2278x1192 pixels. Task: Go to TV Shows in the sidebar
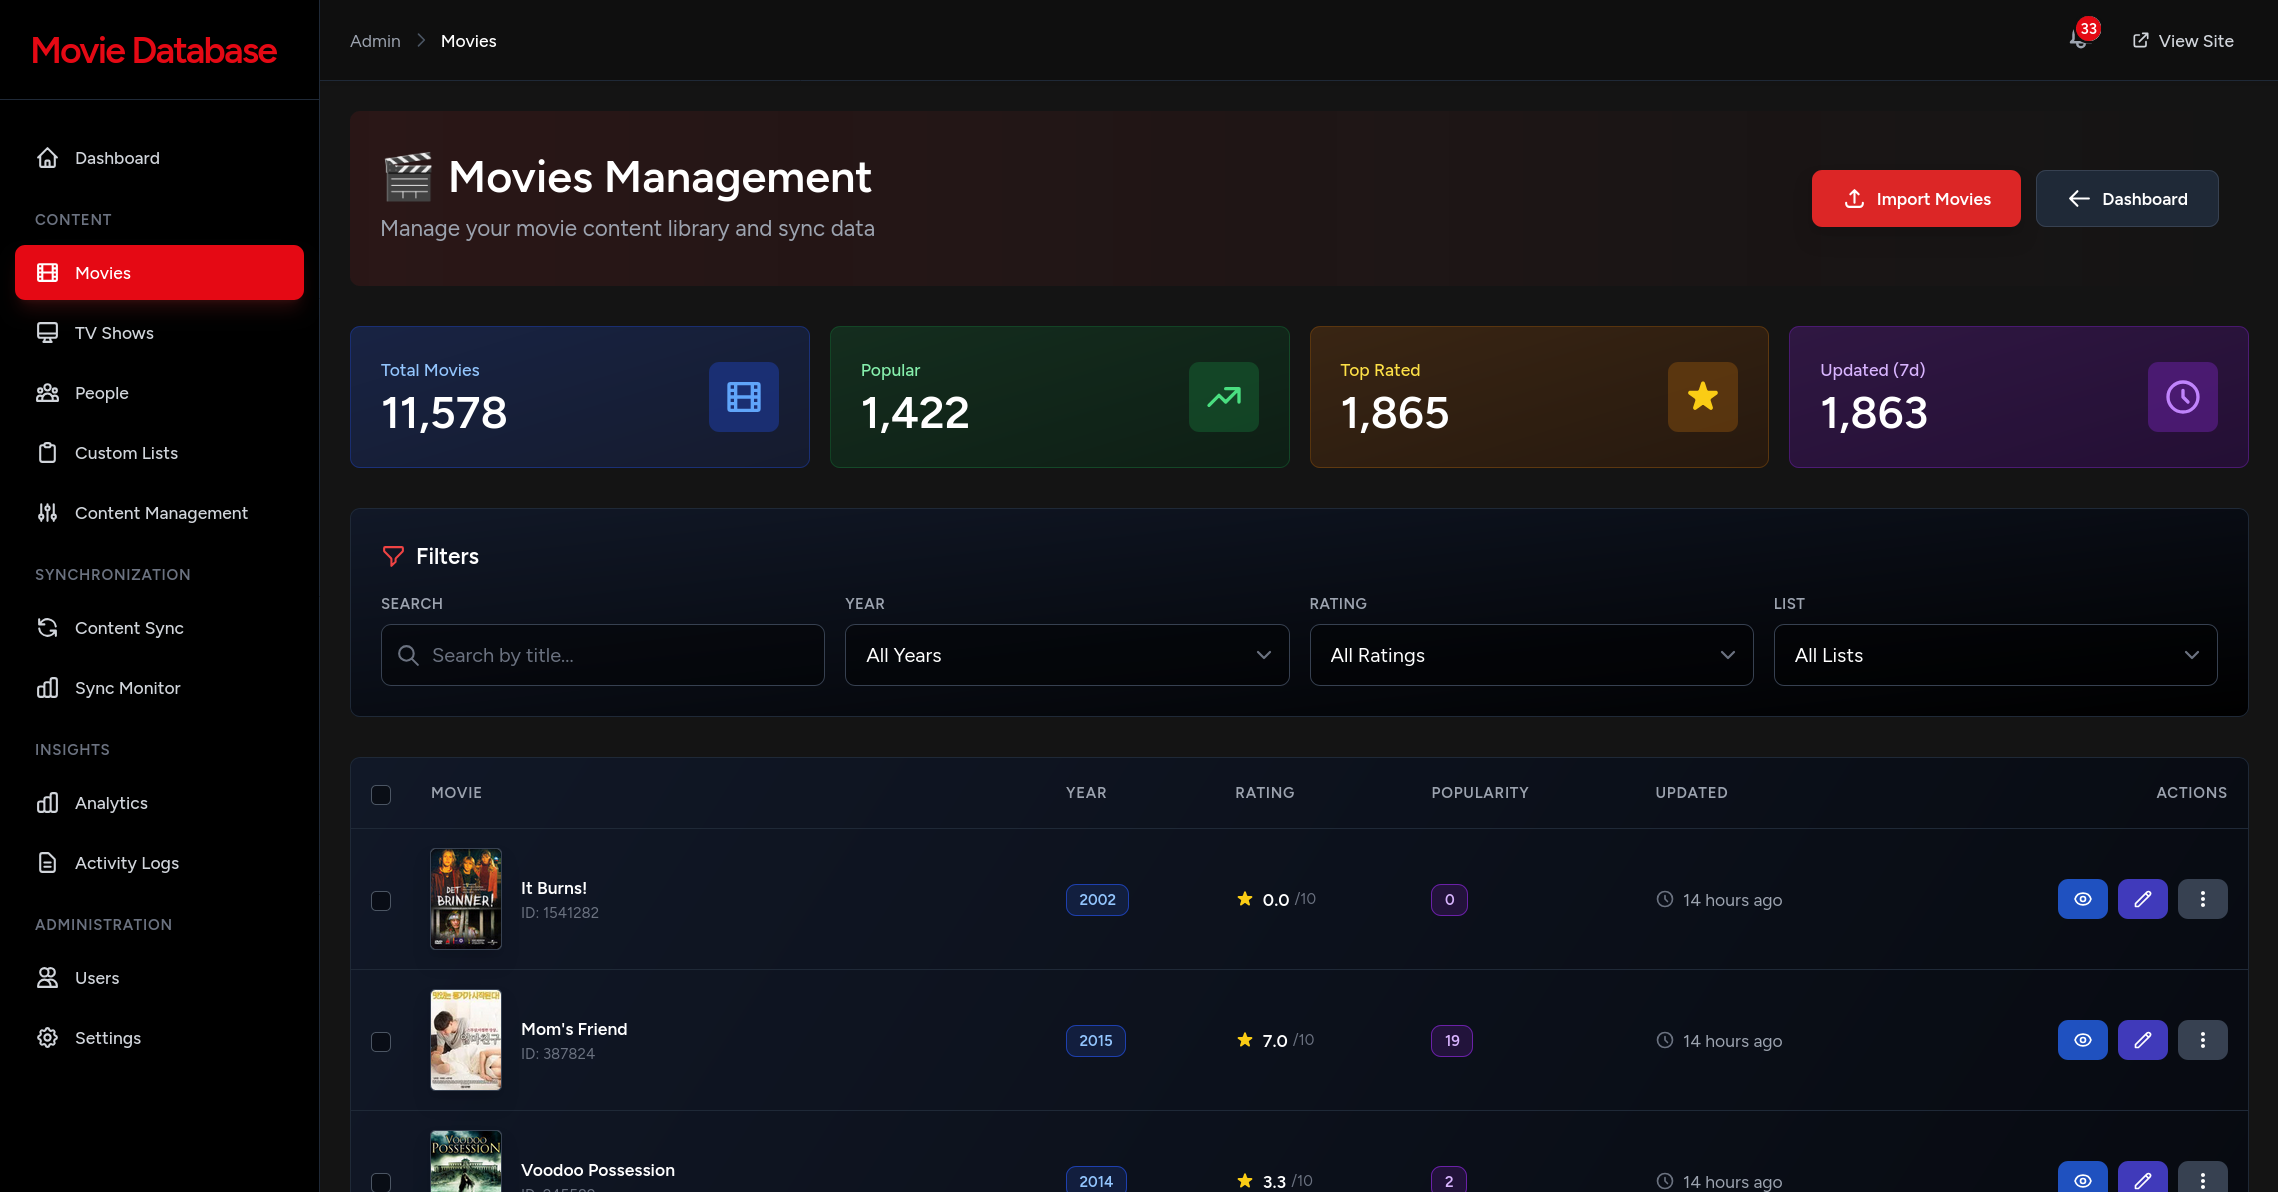pyautogui.click(x=114, y=333)
